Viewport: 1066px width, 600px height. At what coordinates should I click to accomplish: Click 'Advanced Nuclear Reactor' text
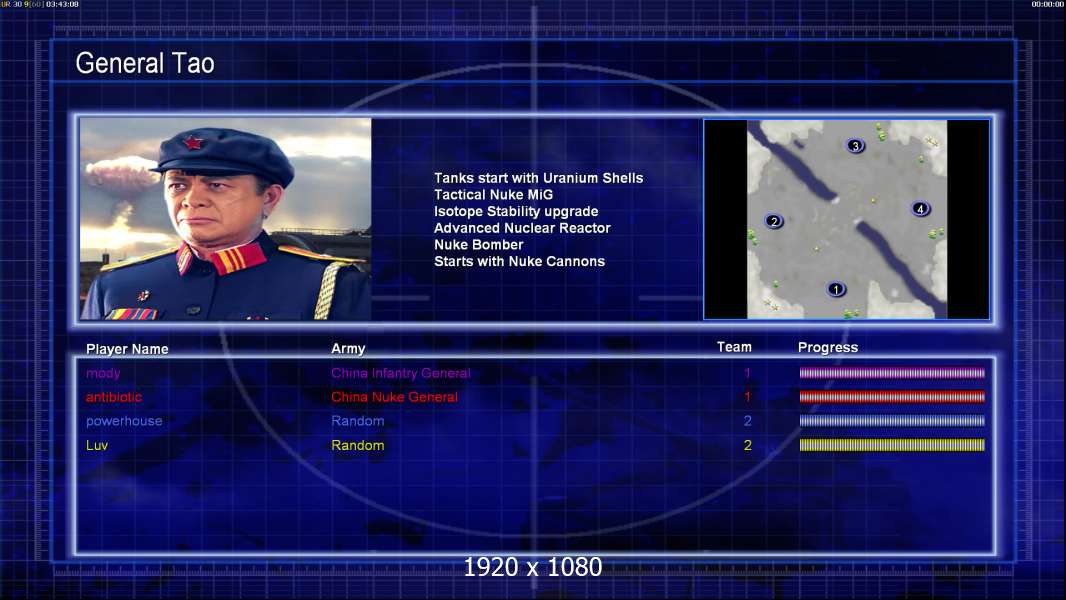tap(522, 228)
